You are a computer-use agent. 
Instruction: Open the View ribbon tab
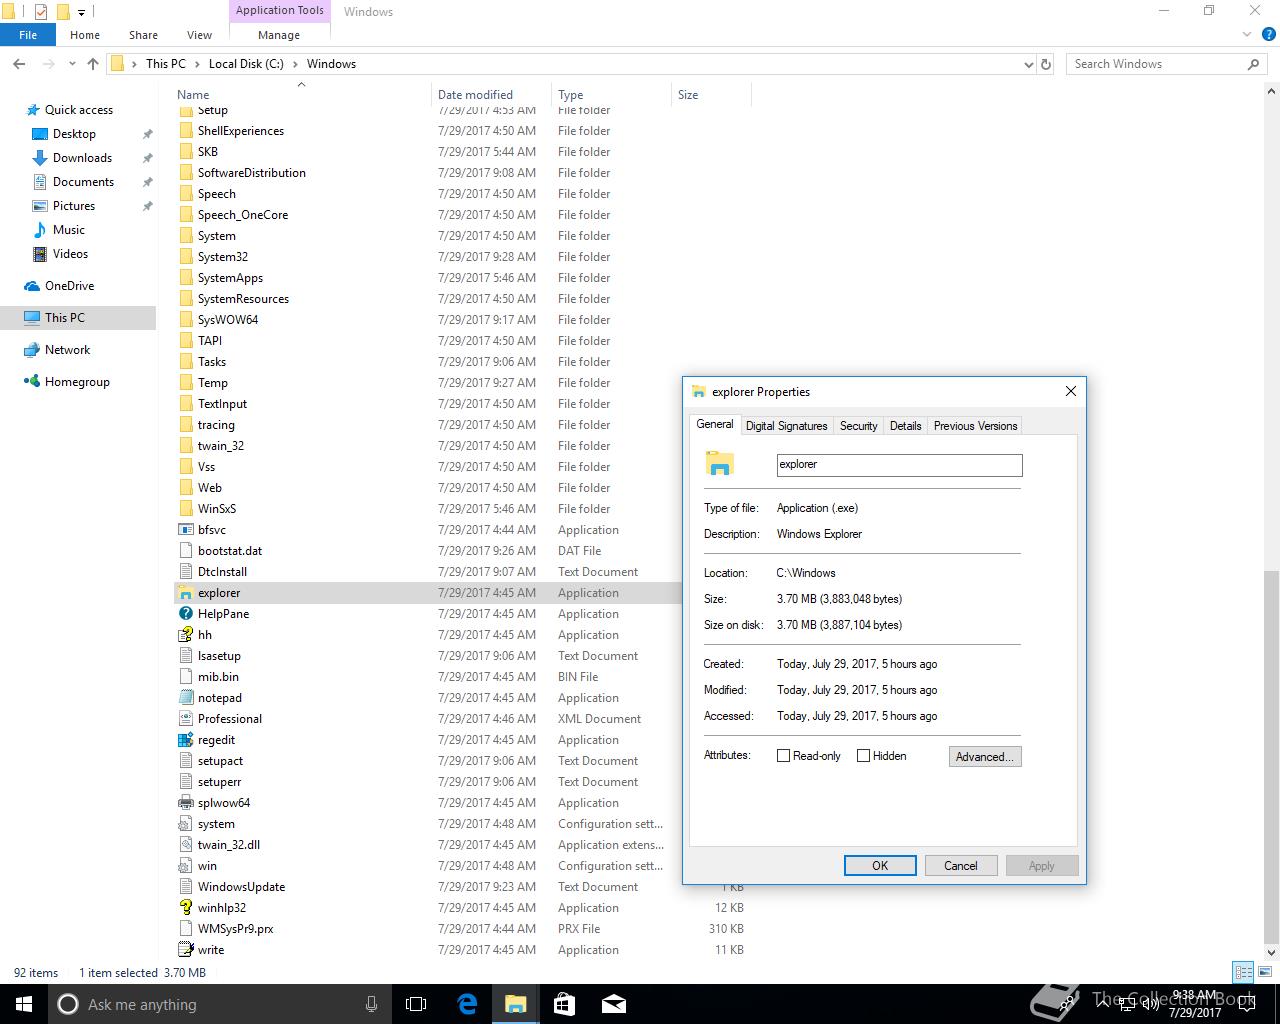coord(199,35)
